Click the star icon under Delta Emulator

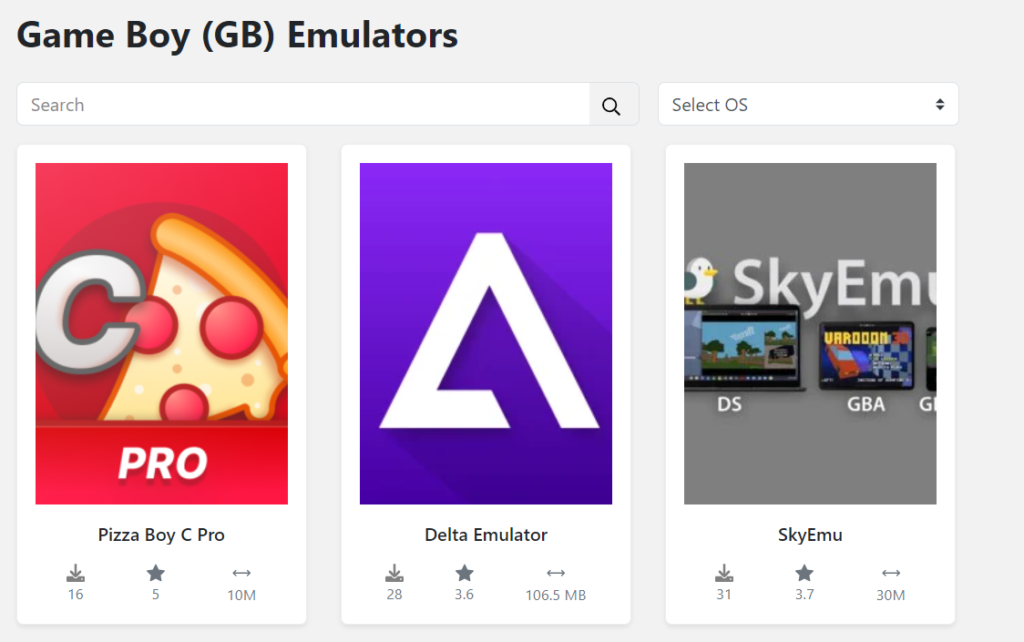click(464, 571)
